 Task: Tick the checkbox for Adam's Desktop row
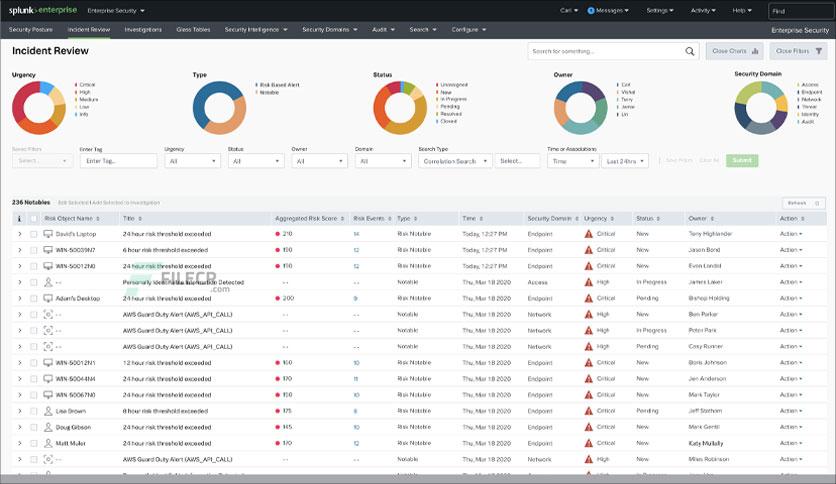pos(34,299)
